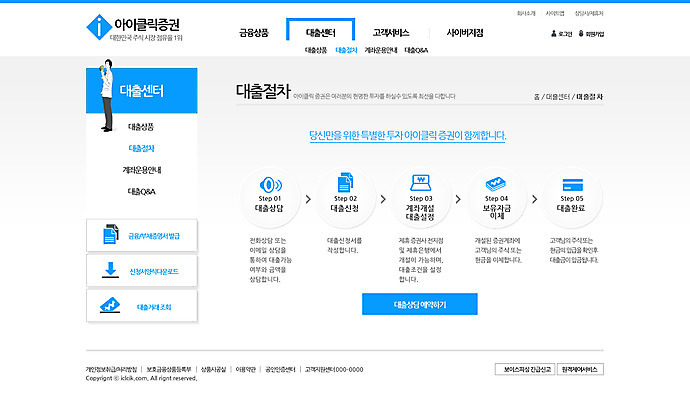The image size is (690, 400).
Task: Click the blue document icon in 금융/부채증명서발급 box
Action: pos(110,234)
